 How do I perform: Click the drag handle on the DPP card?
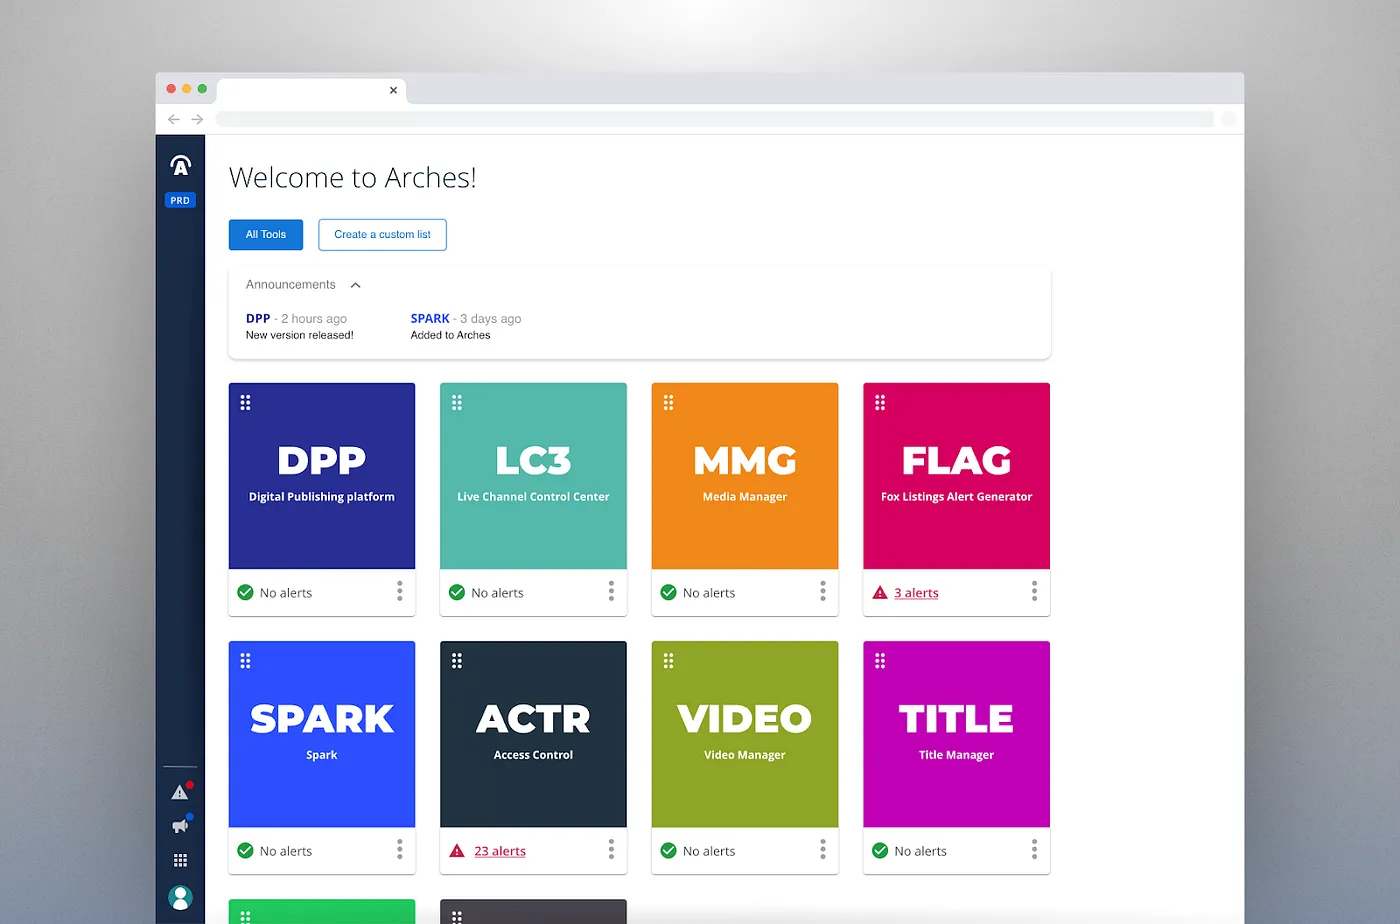coord(245,402)
